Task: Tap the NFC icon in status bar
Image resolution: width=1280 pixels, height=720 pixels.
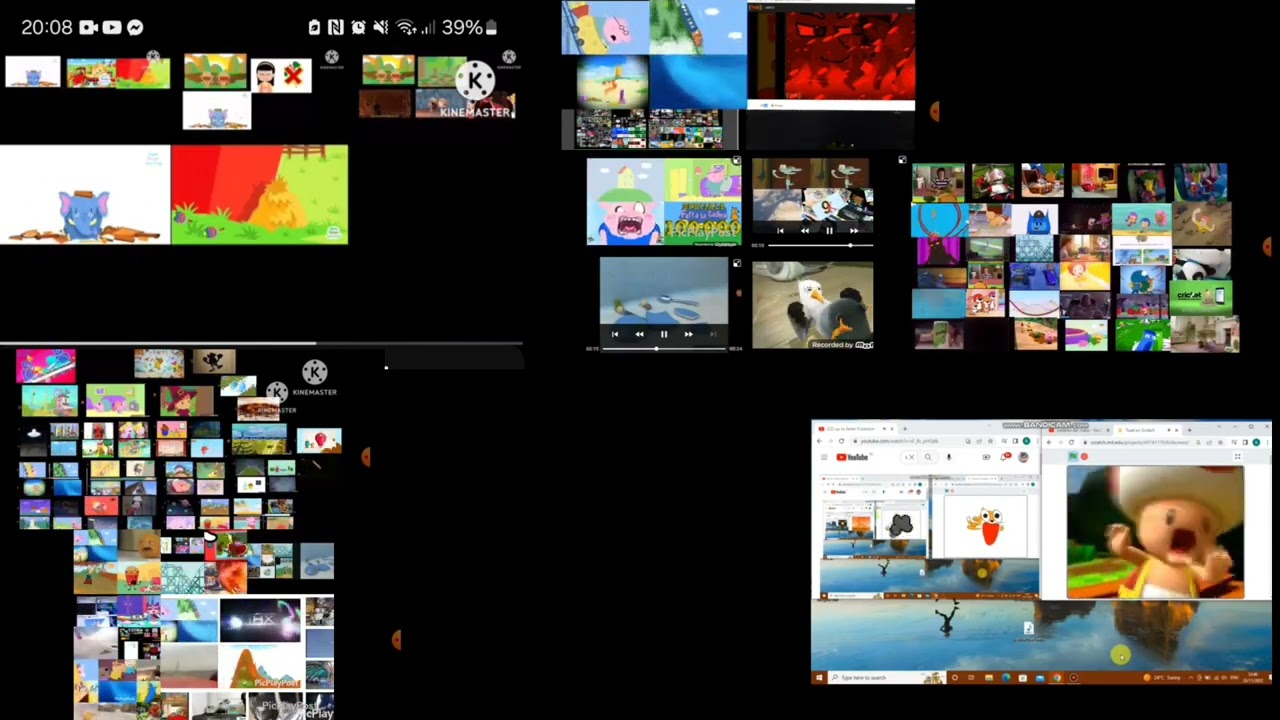Action: (336, 27)
